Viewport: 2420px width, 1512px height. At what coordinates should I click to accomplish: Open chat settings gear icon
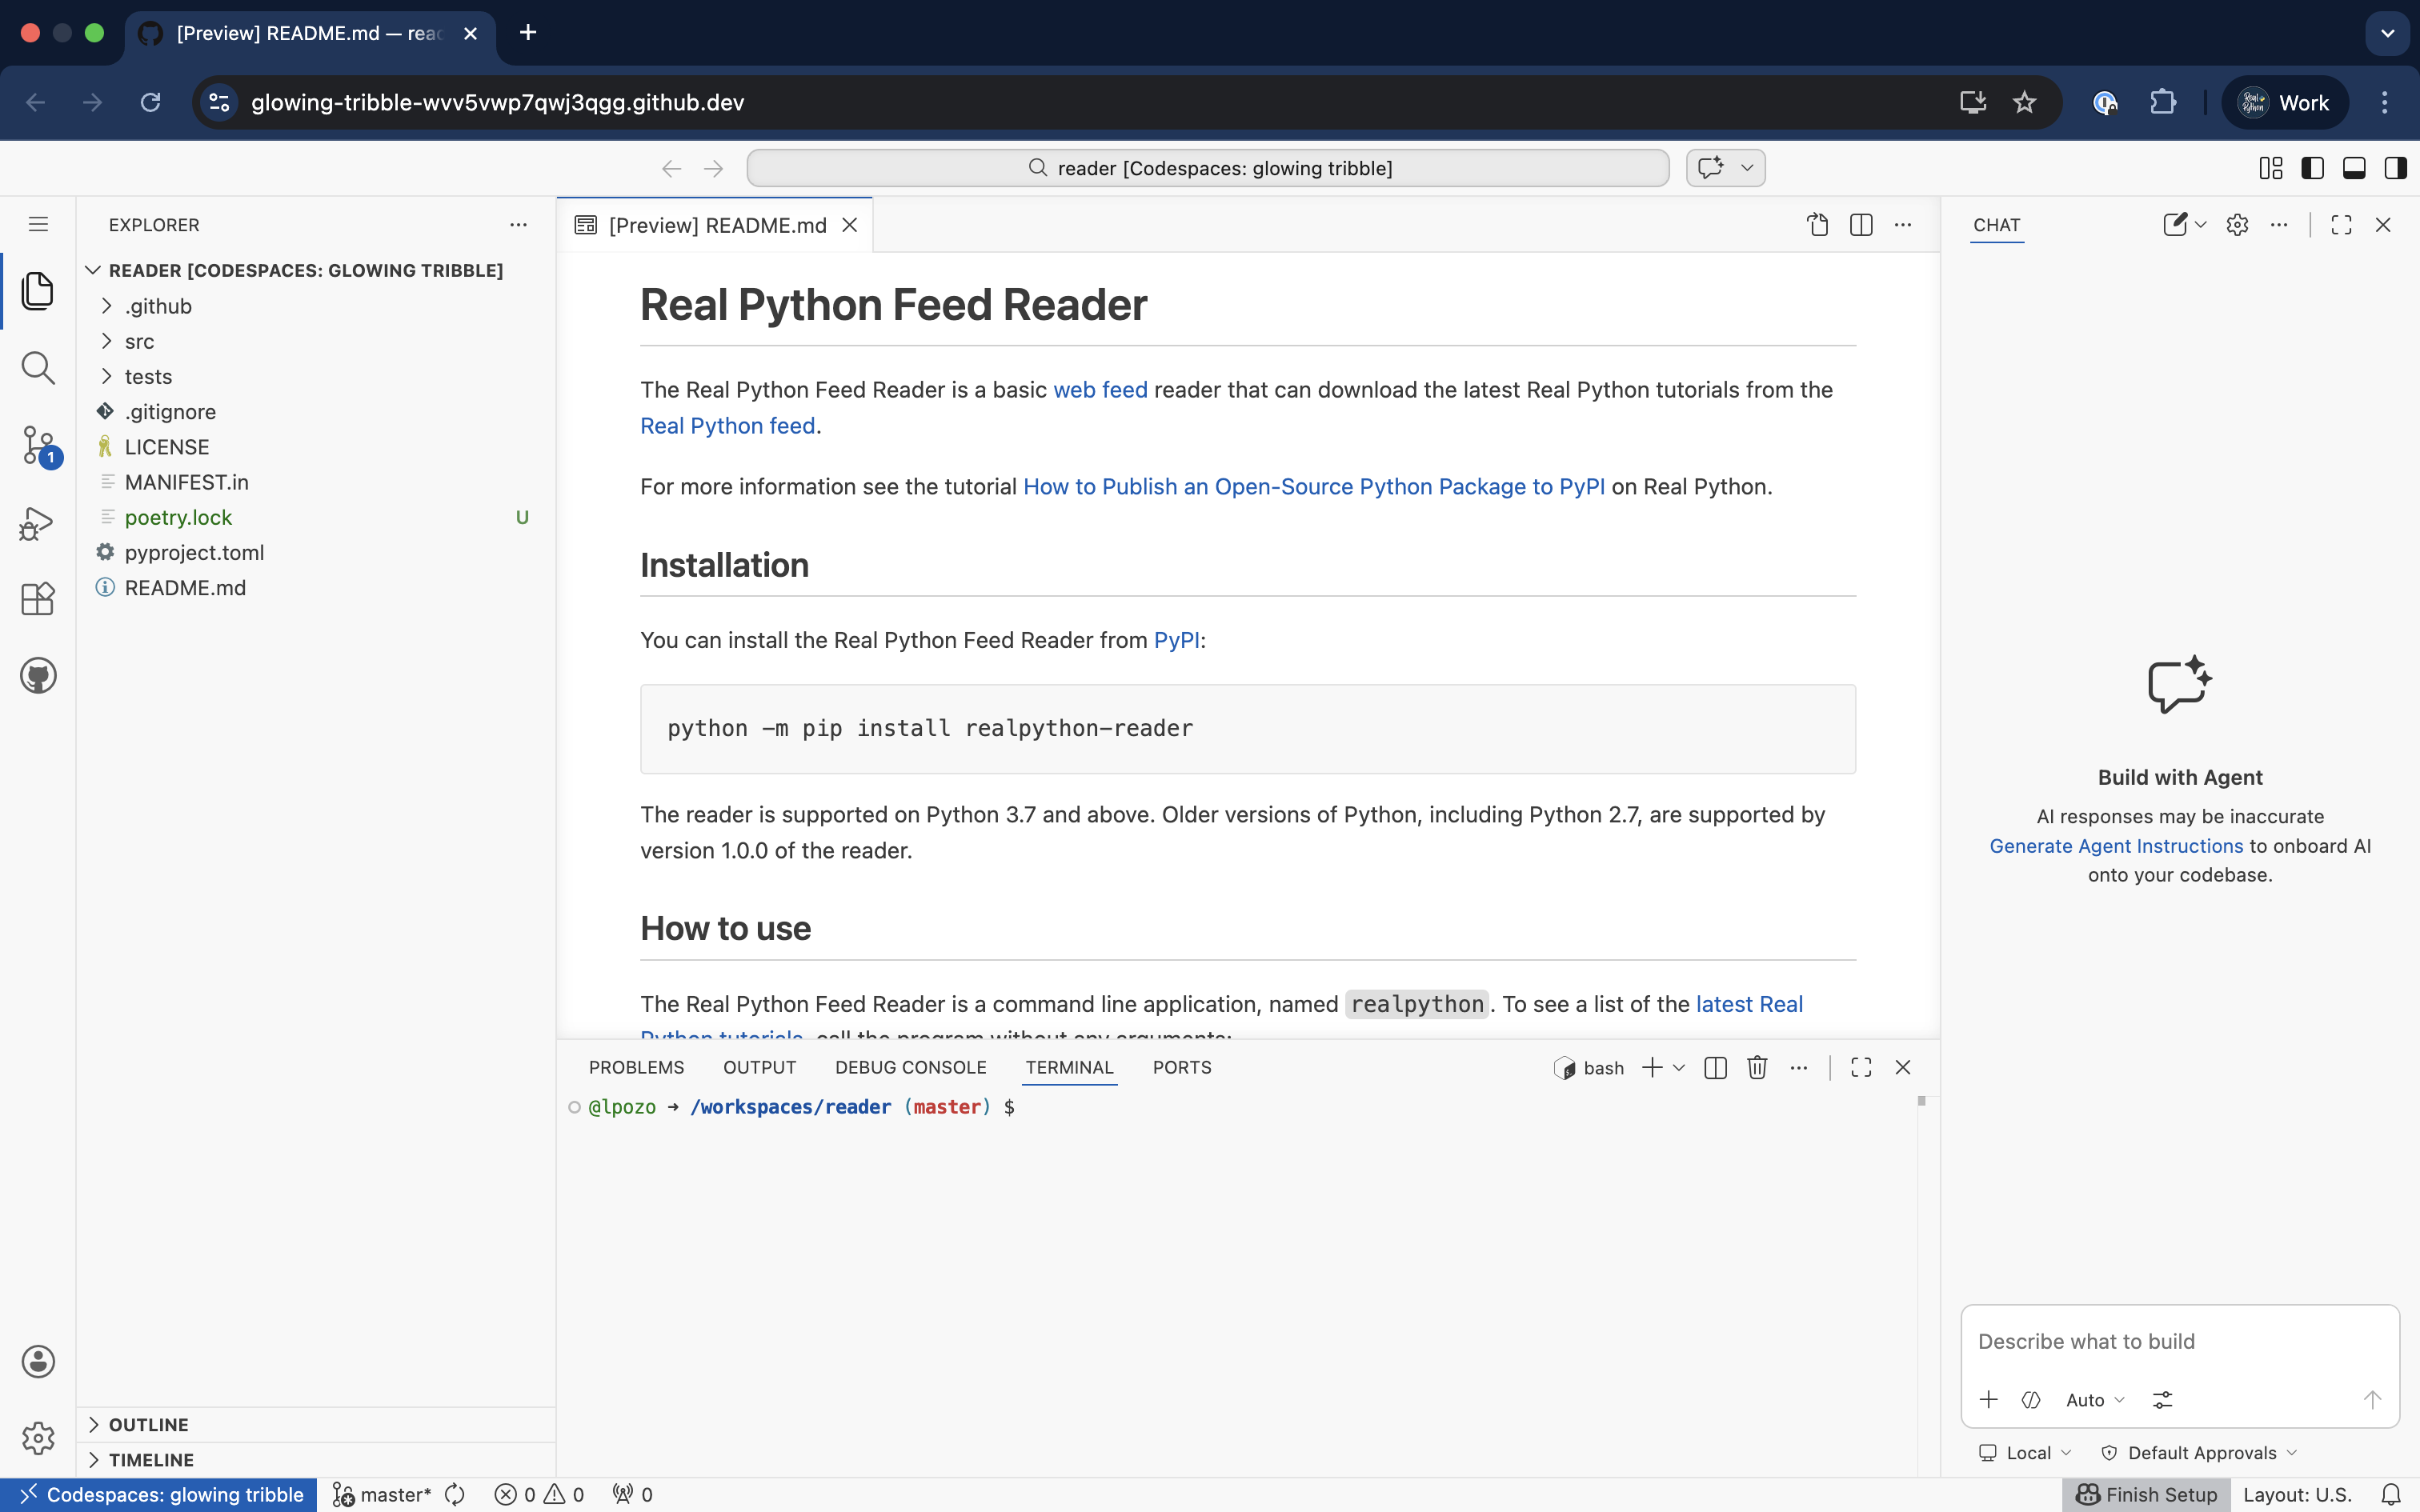coord(2237,225)
